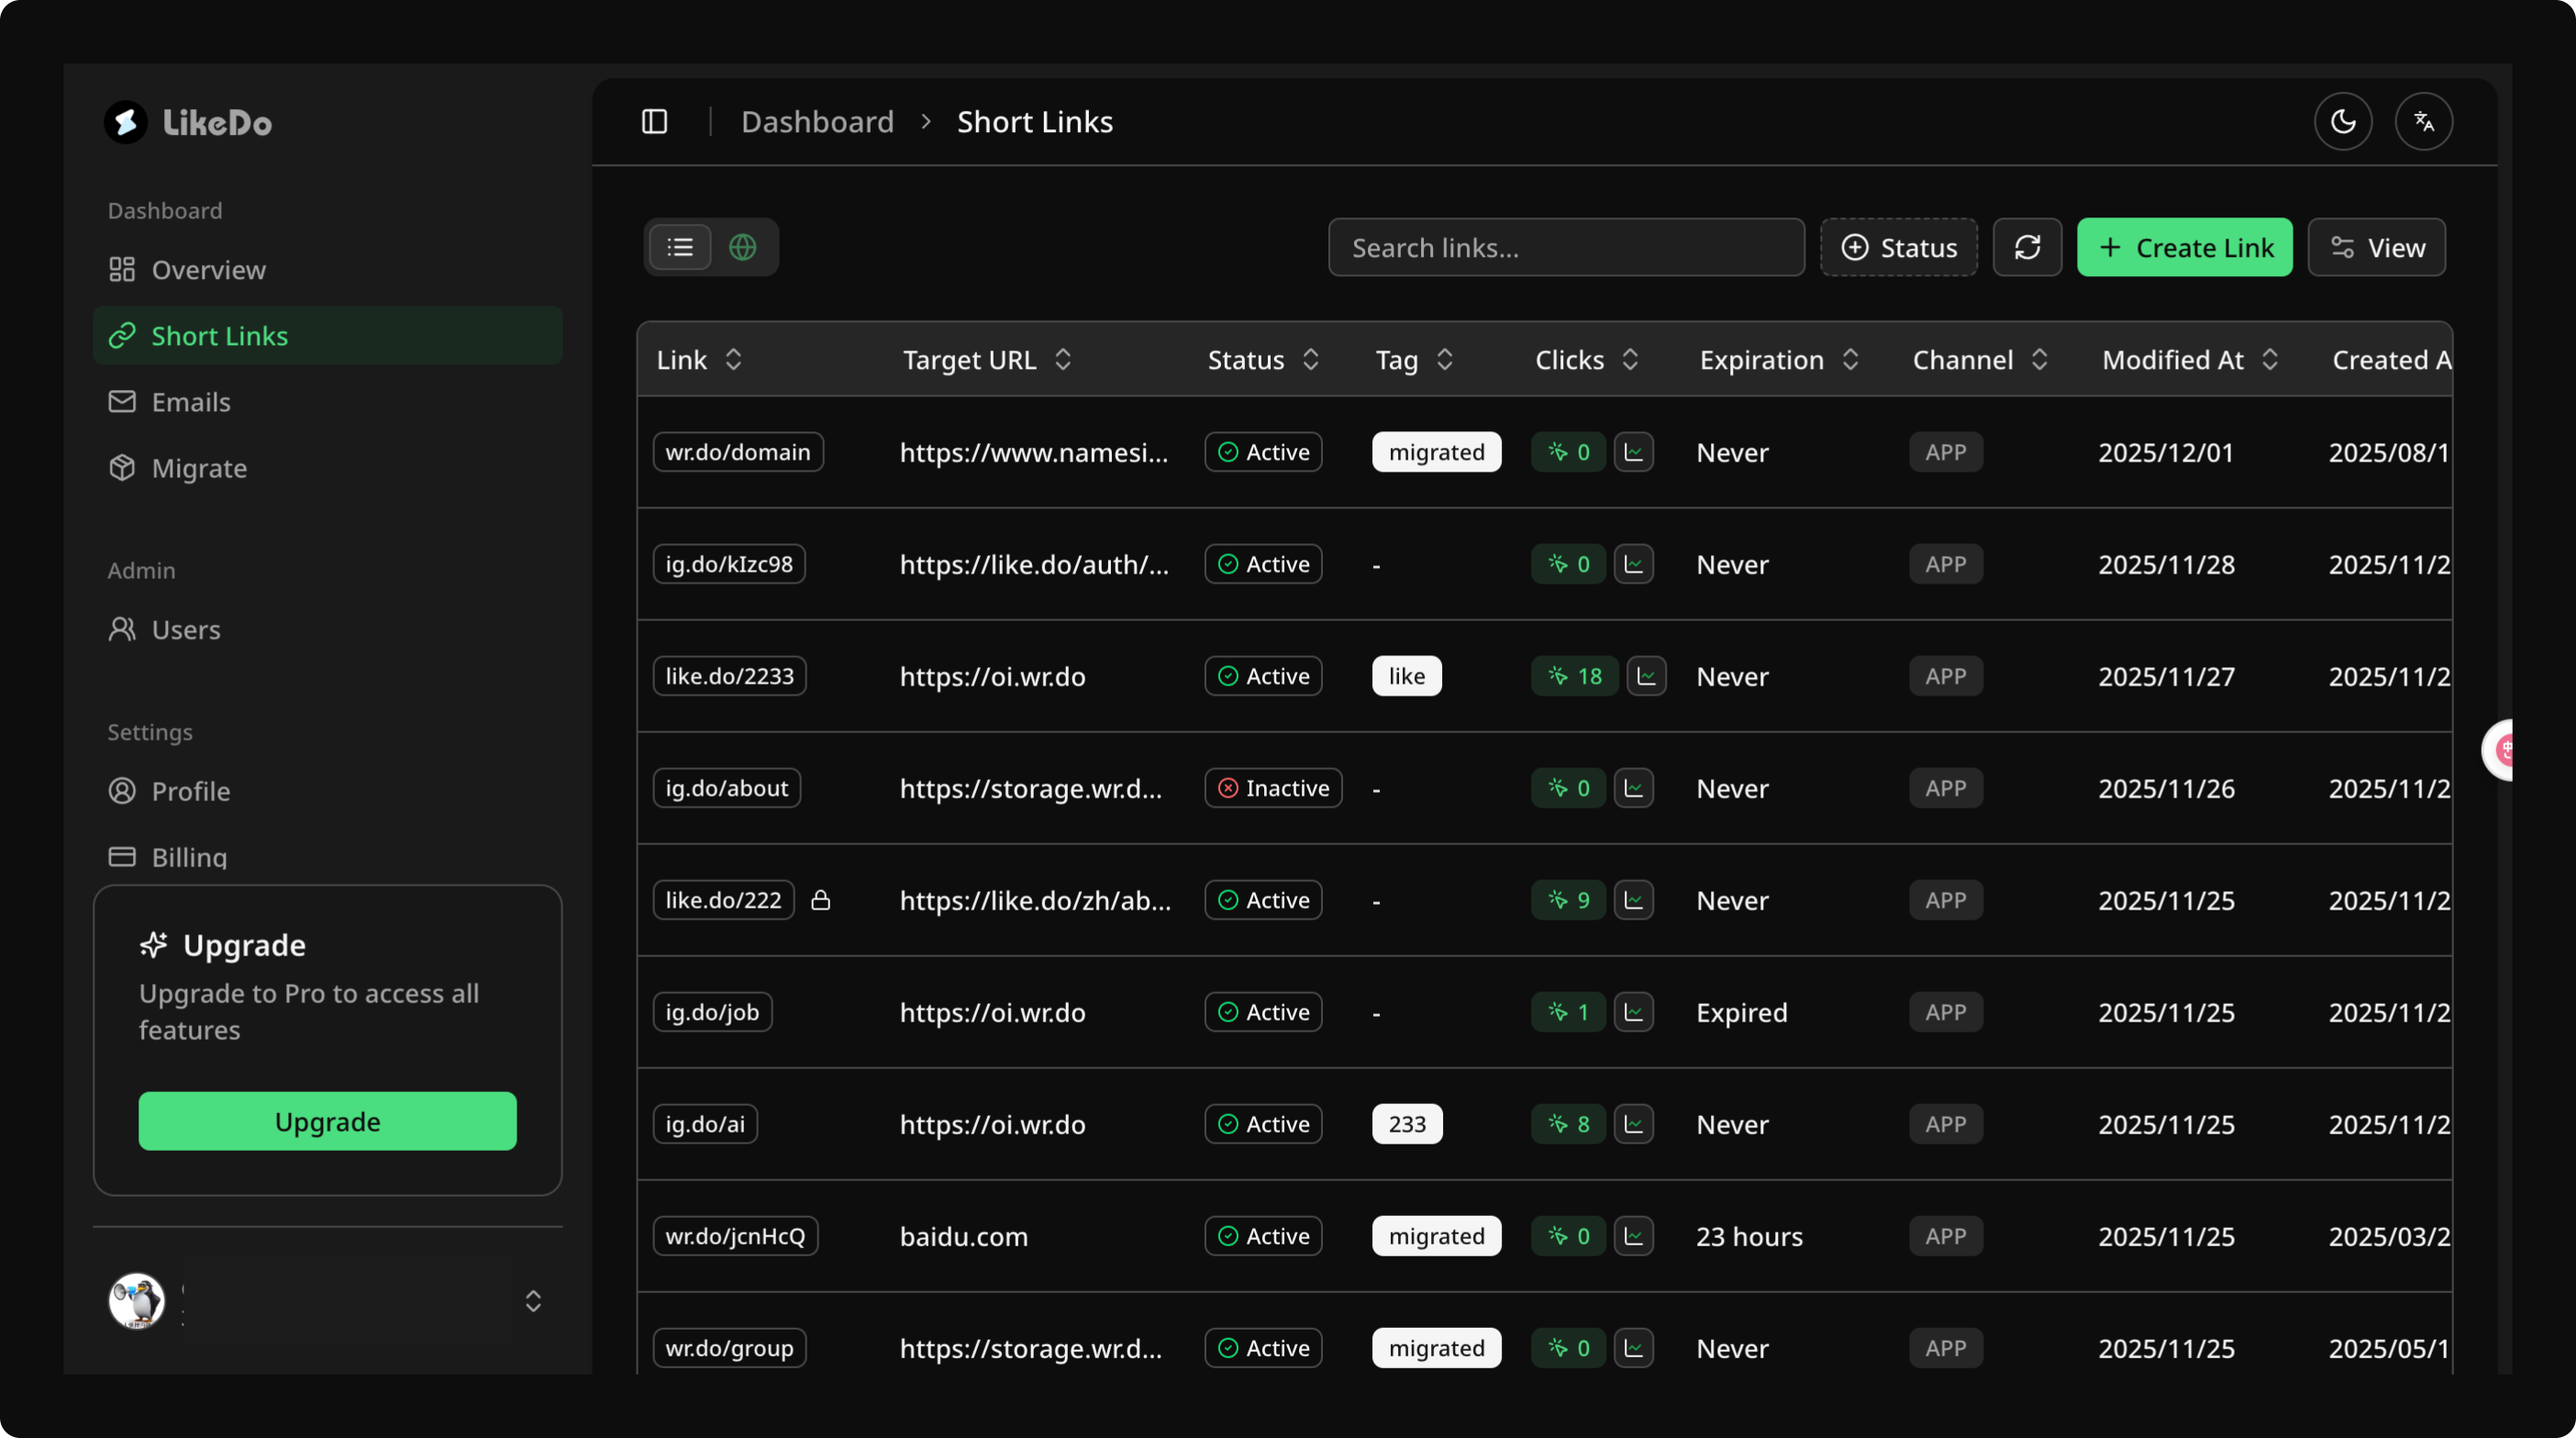Toggle dark mode with the moon icon
This screenshot has width=2576, height=1438.
[x=2344, y=121]
